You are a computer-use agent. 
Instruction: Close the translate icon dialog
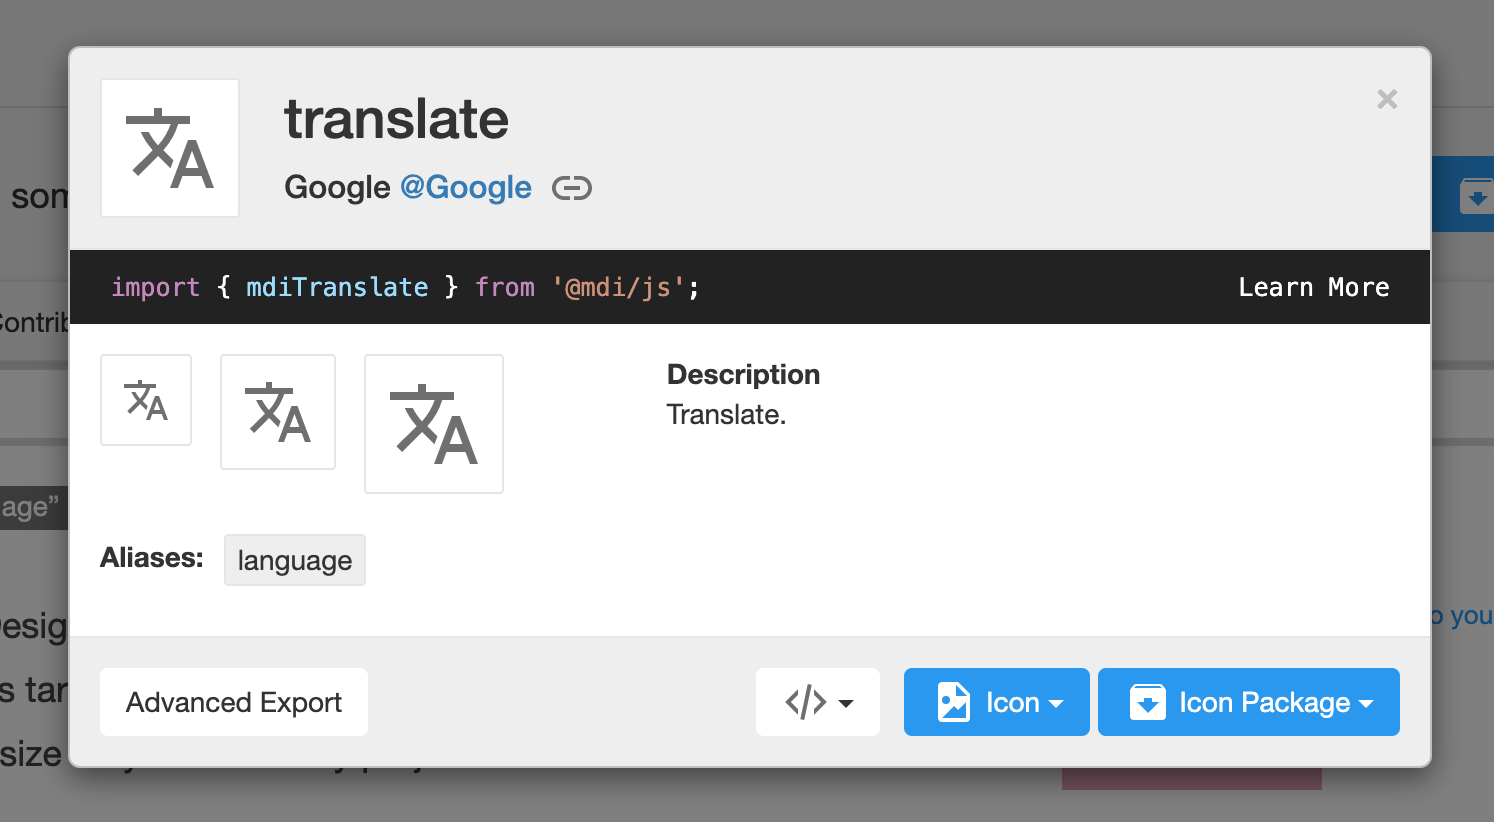[x=1387, y=99]
